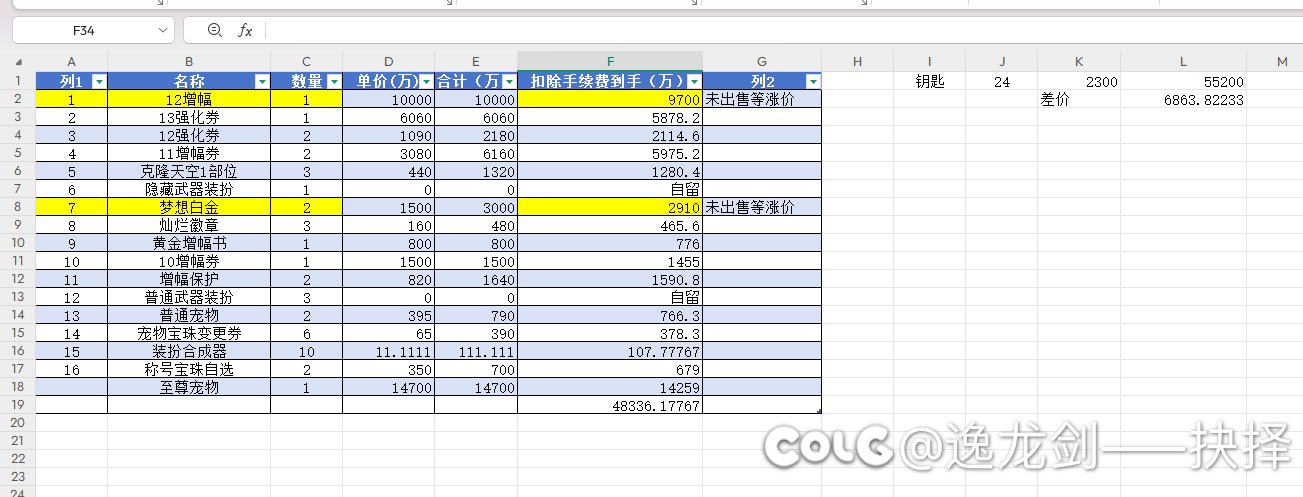Select column header B
The width and height of the screenshot is (1303, 497).
189,62
